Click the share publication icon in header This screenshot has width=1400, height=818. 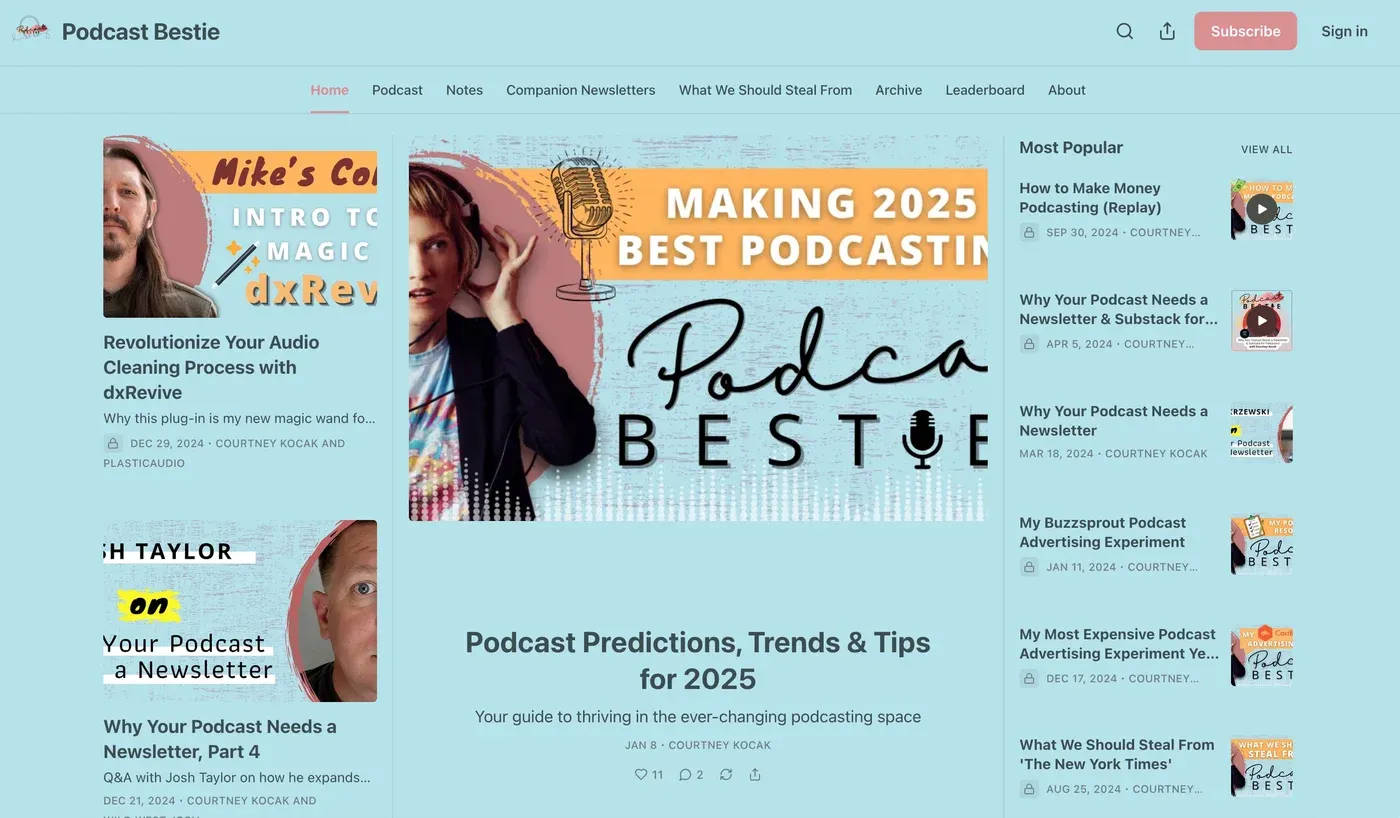point(1167,31)
